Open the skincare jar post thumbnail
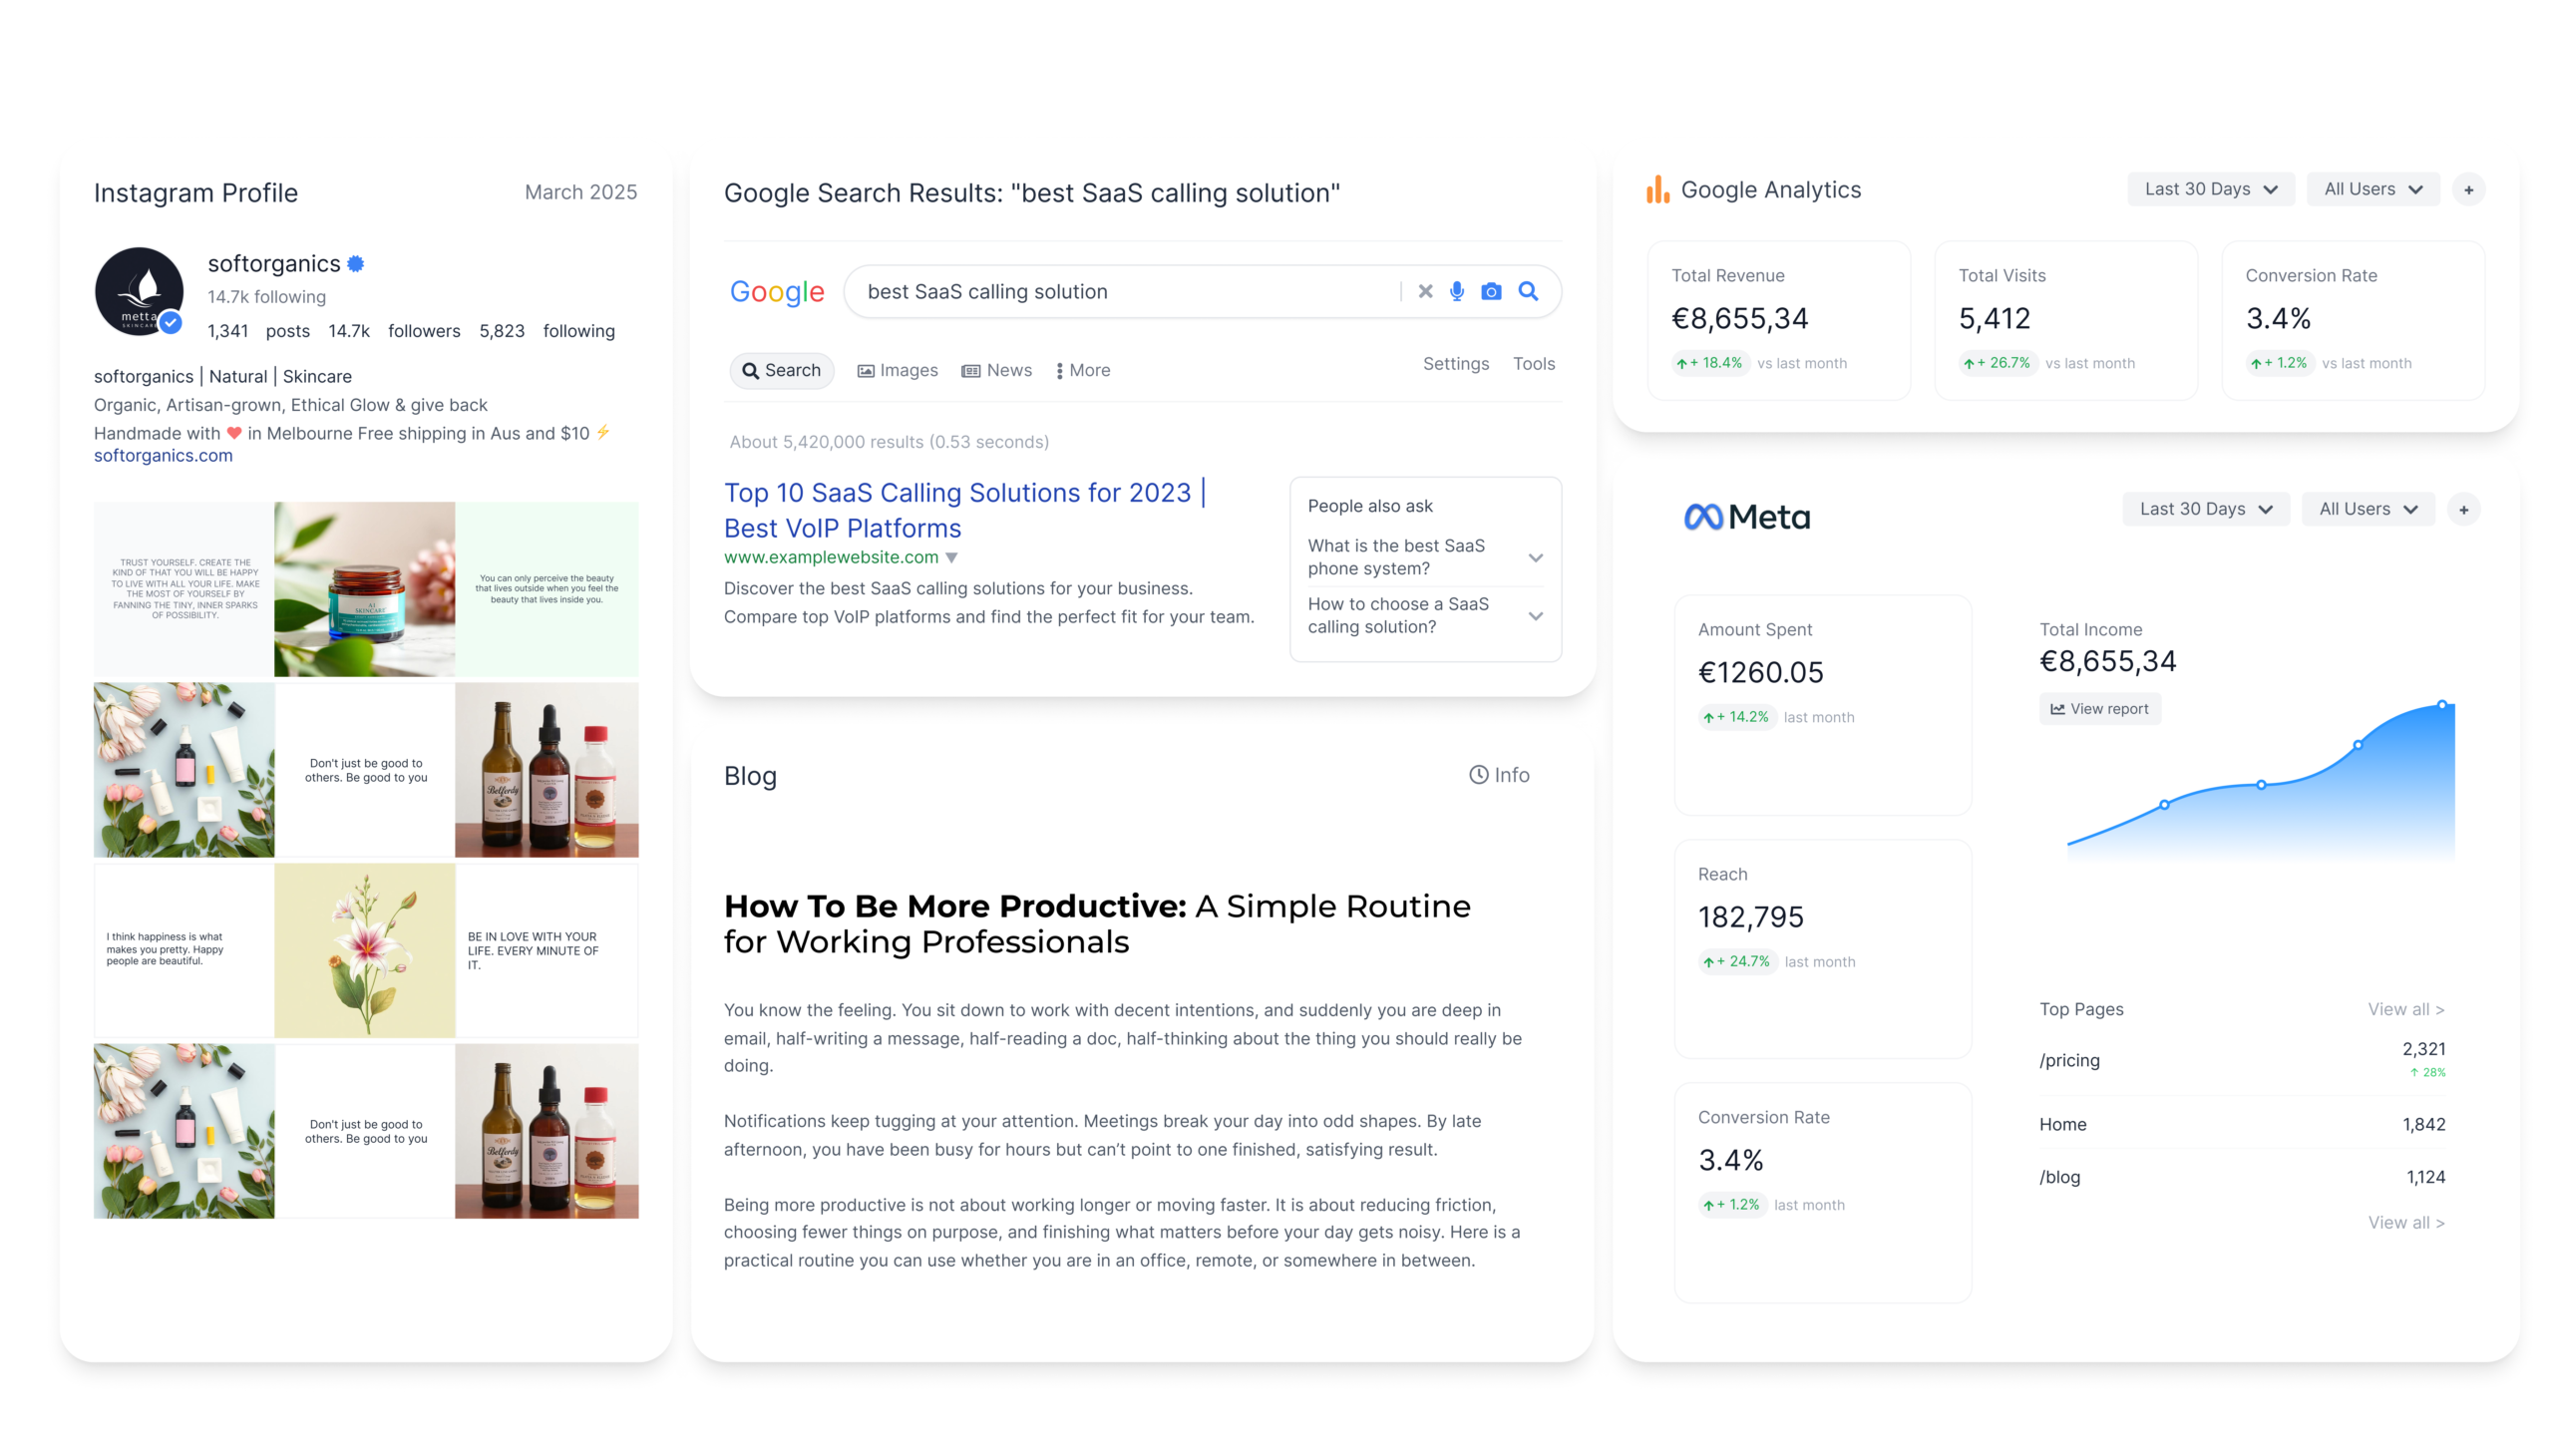This screenshot has width=2553, height=1456. tap(364, 589)
